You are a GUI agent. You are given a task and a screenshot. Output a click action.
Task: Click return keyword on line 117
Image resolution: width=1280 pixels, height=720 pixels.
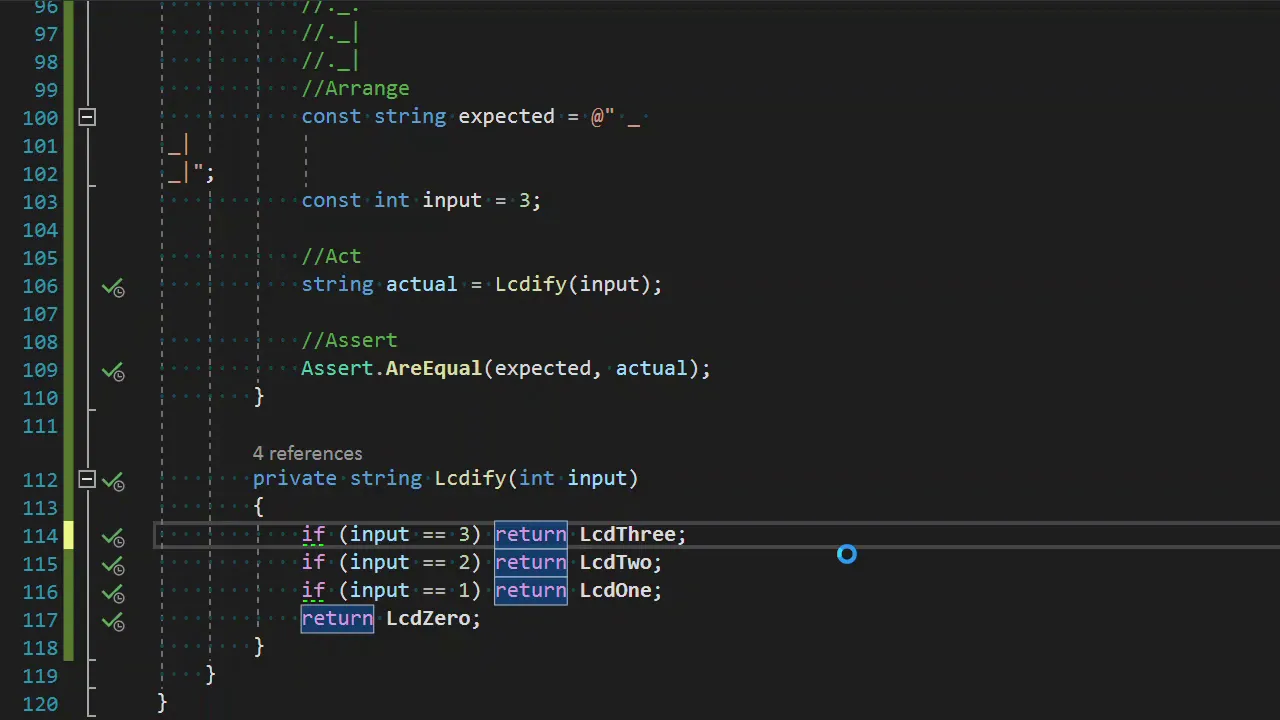coord(337,618)
